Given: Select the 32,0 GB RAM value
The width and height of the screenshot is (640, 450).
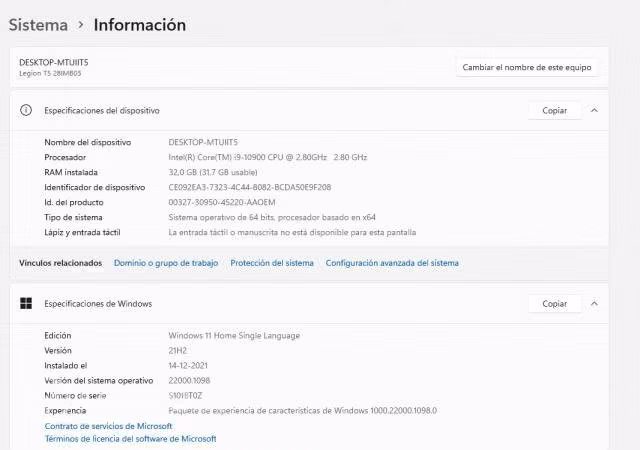Looking at the screenshot, I should 213,172.
